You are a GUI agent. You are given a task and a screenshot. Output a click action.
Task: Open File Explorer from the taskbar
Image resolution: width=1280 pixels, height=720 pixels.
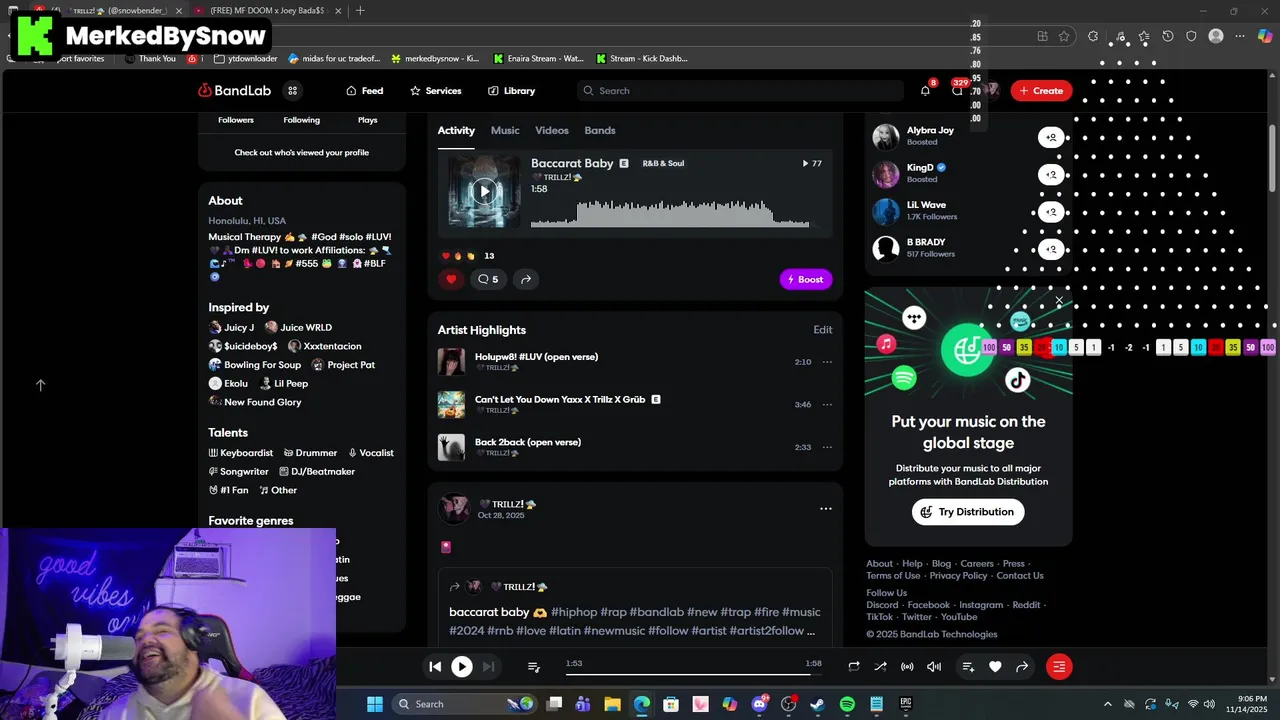612,704
